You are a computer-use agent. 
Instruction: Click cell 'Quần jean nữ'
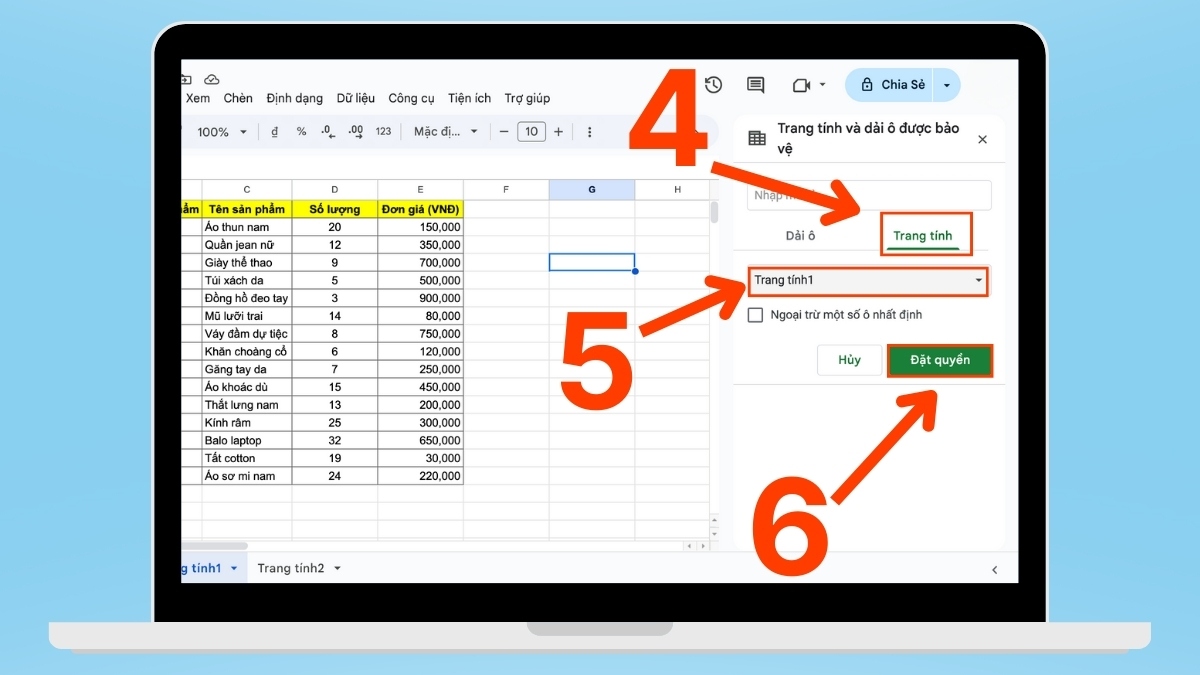click(247, 245)
